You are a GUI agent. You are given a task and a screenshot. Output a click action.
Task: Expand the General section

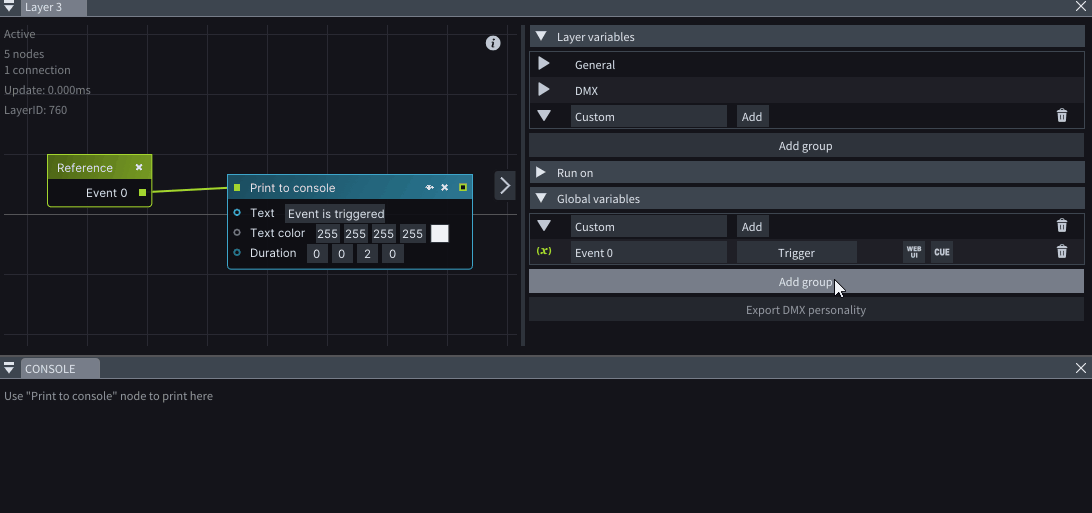pyautogui.click(x=544, y=64)
